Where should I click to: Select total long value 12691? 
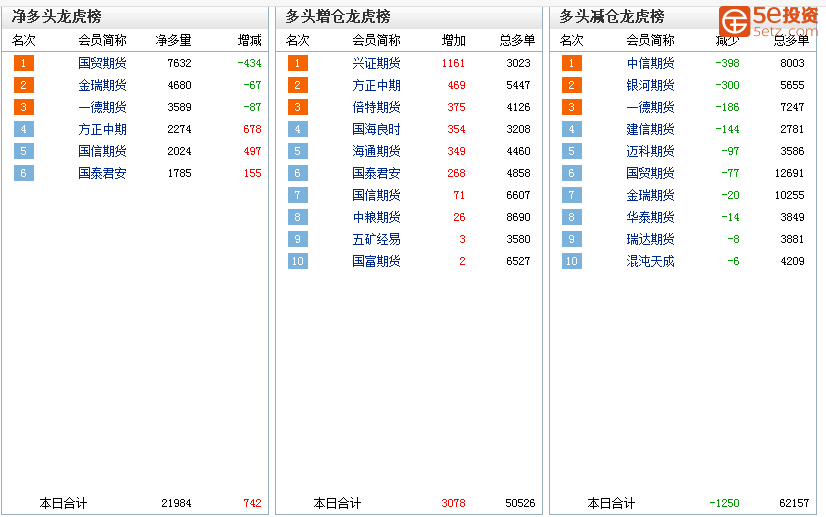click(789, 173)
